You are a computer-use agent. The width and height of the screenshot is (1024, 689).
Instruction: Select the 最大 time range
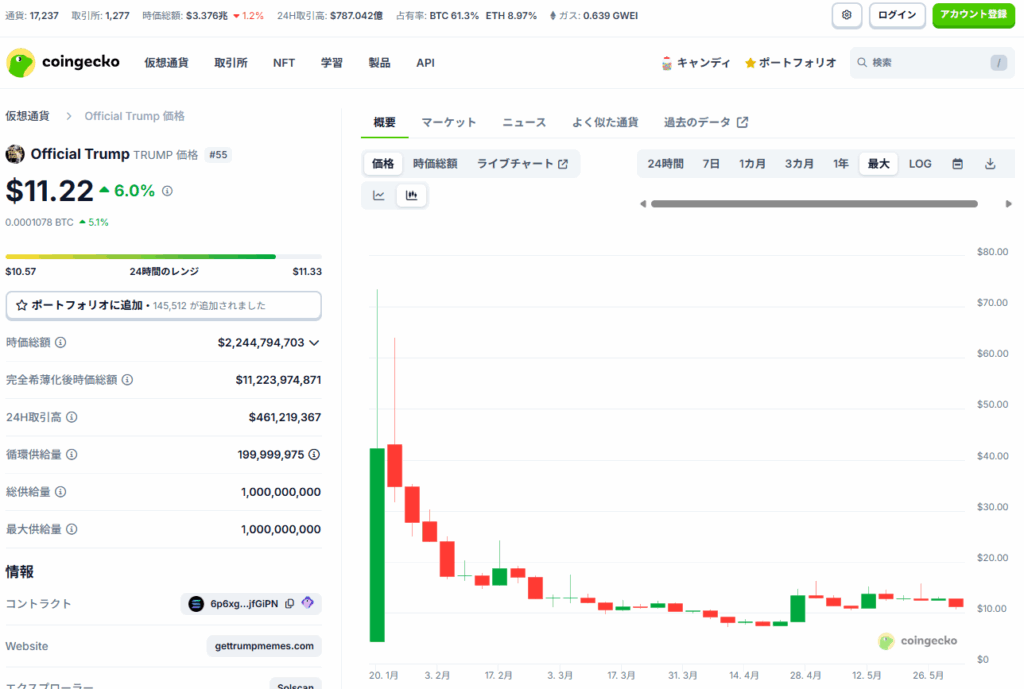coord(878,164)
